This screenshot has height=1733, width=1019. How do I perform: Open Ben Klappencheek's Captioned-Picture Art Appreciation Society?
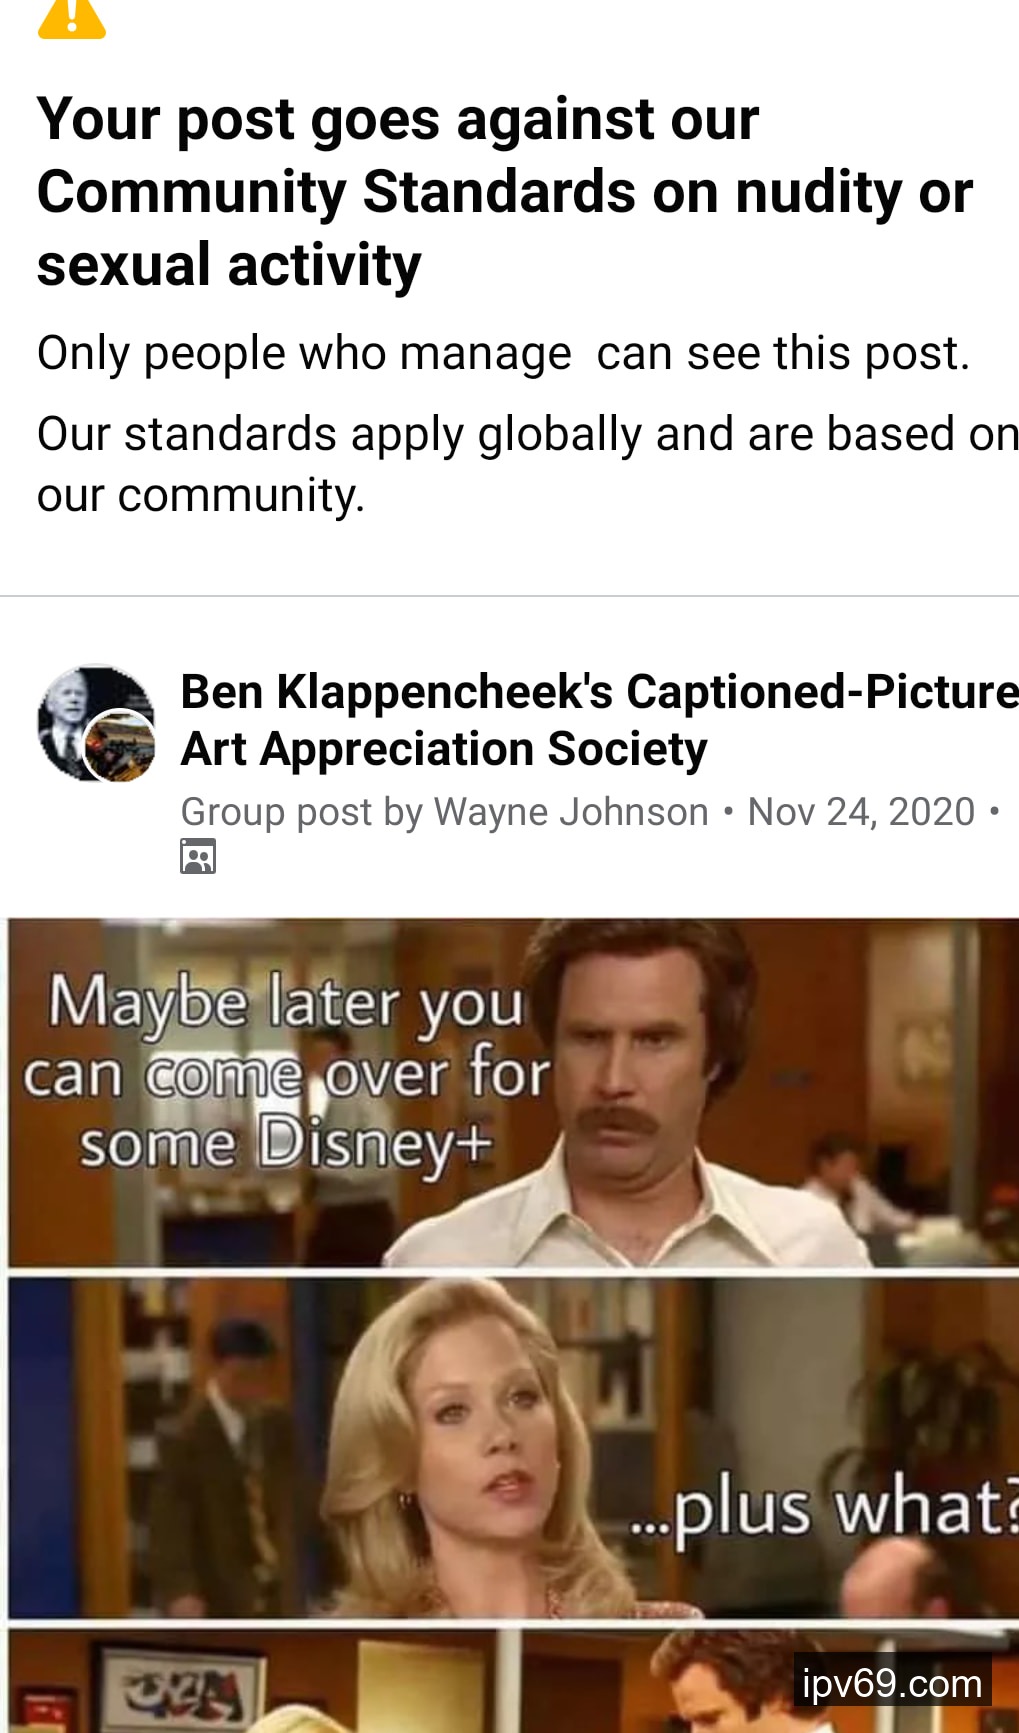599,720
